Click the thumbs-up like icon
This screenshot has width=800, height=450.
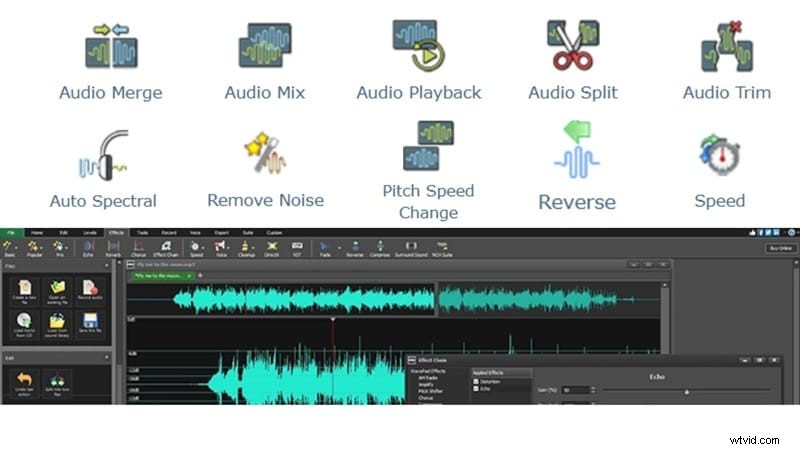(x=753, y=232)
